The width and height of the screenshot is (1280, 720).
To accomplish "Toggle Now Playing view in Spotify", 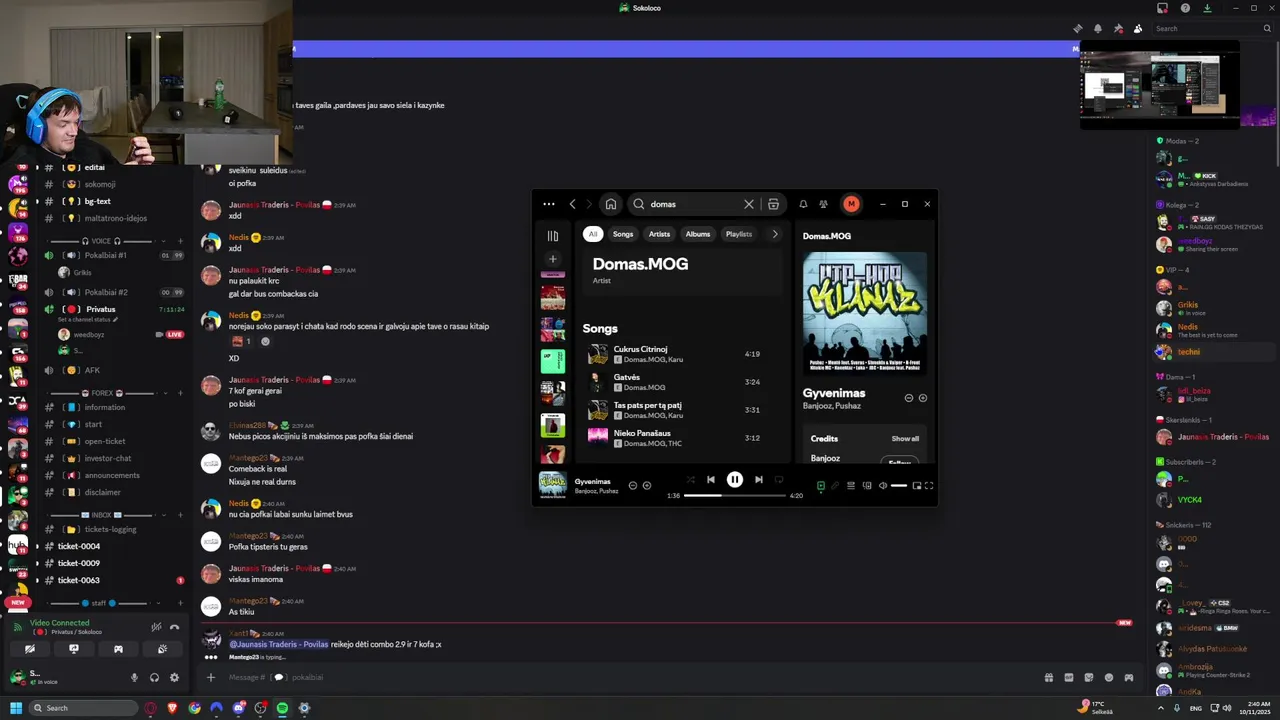I will click(x=820, y=486).
